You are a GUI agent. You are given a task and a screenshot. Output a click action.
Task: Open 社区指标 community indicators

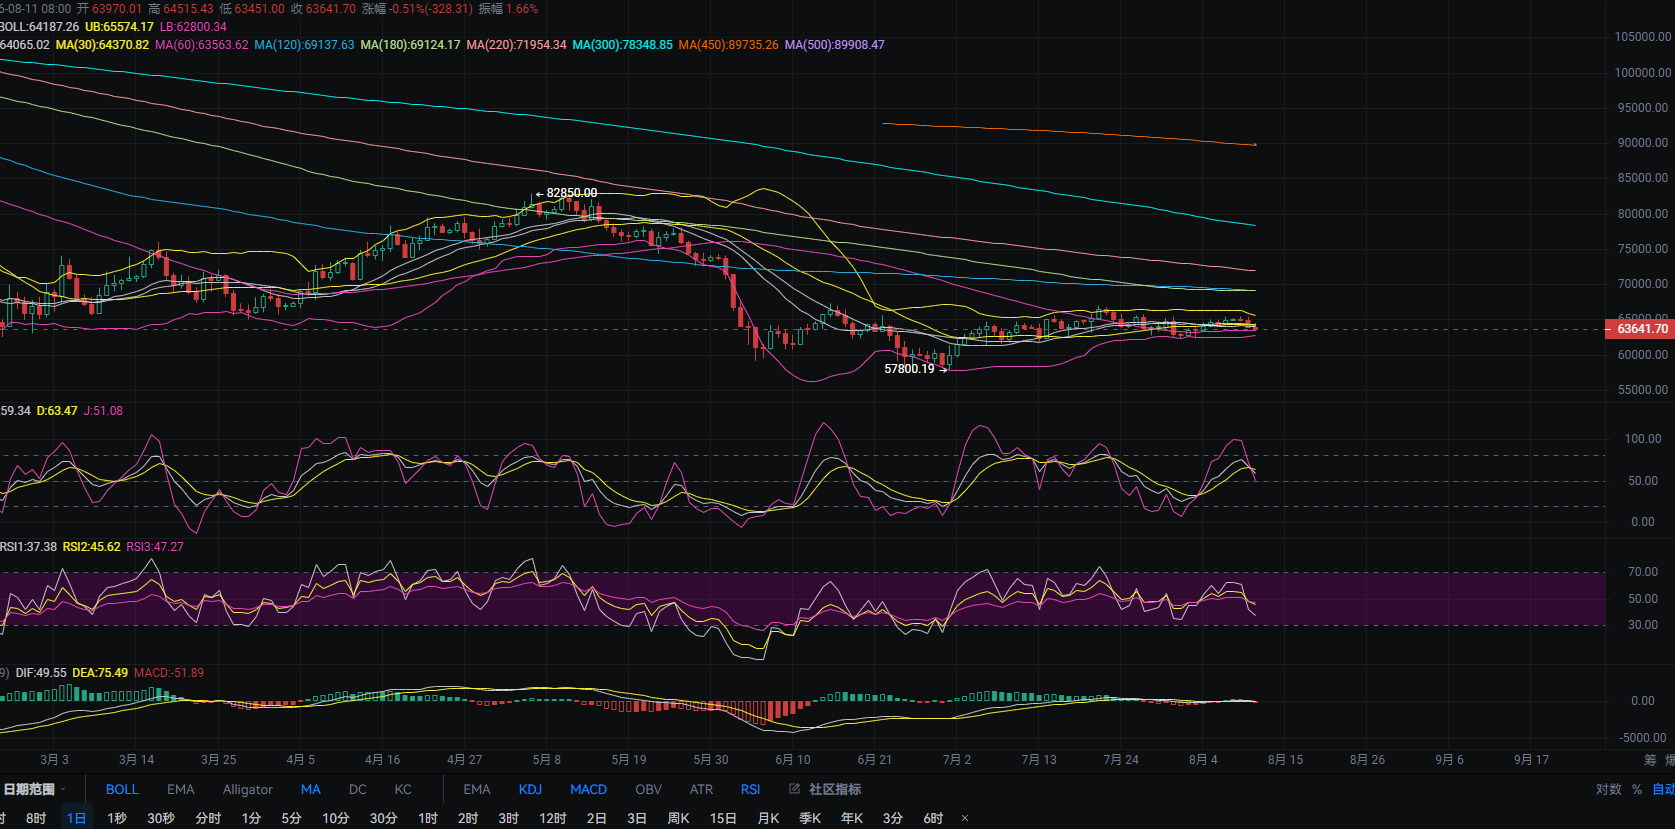(x=835, y=789)
